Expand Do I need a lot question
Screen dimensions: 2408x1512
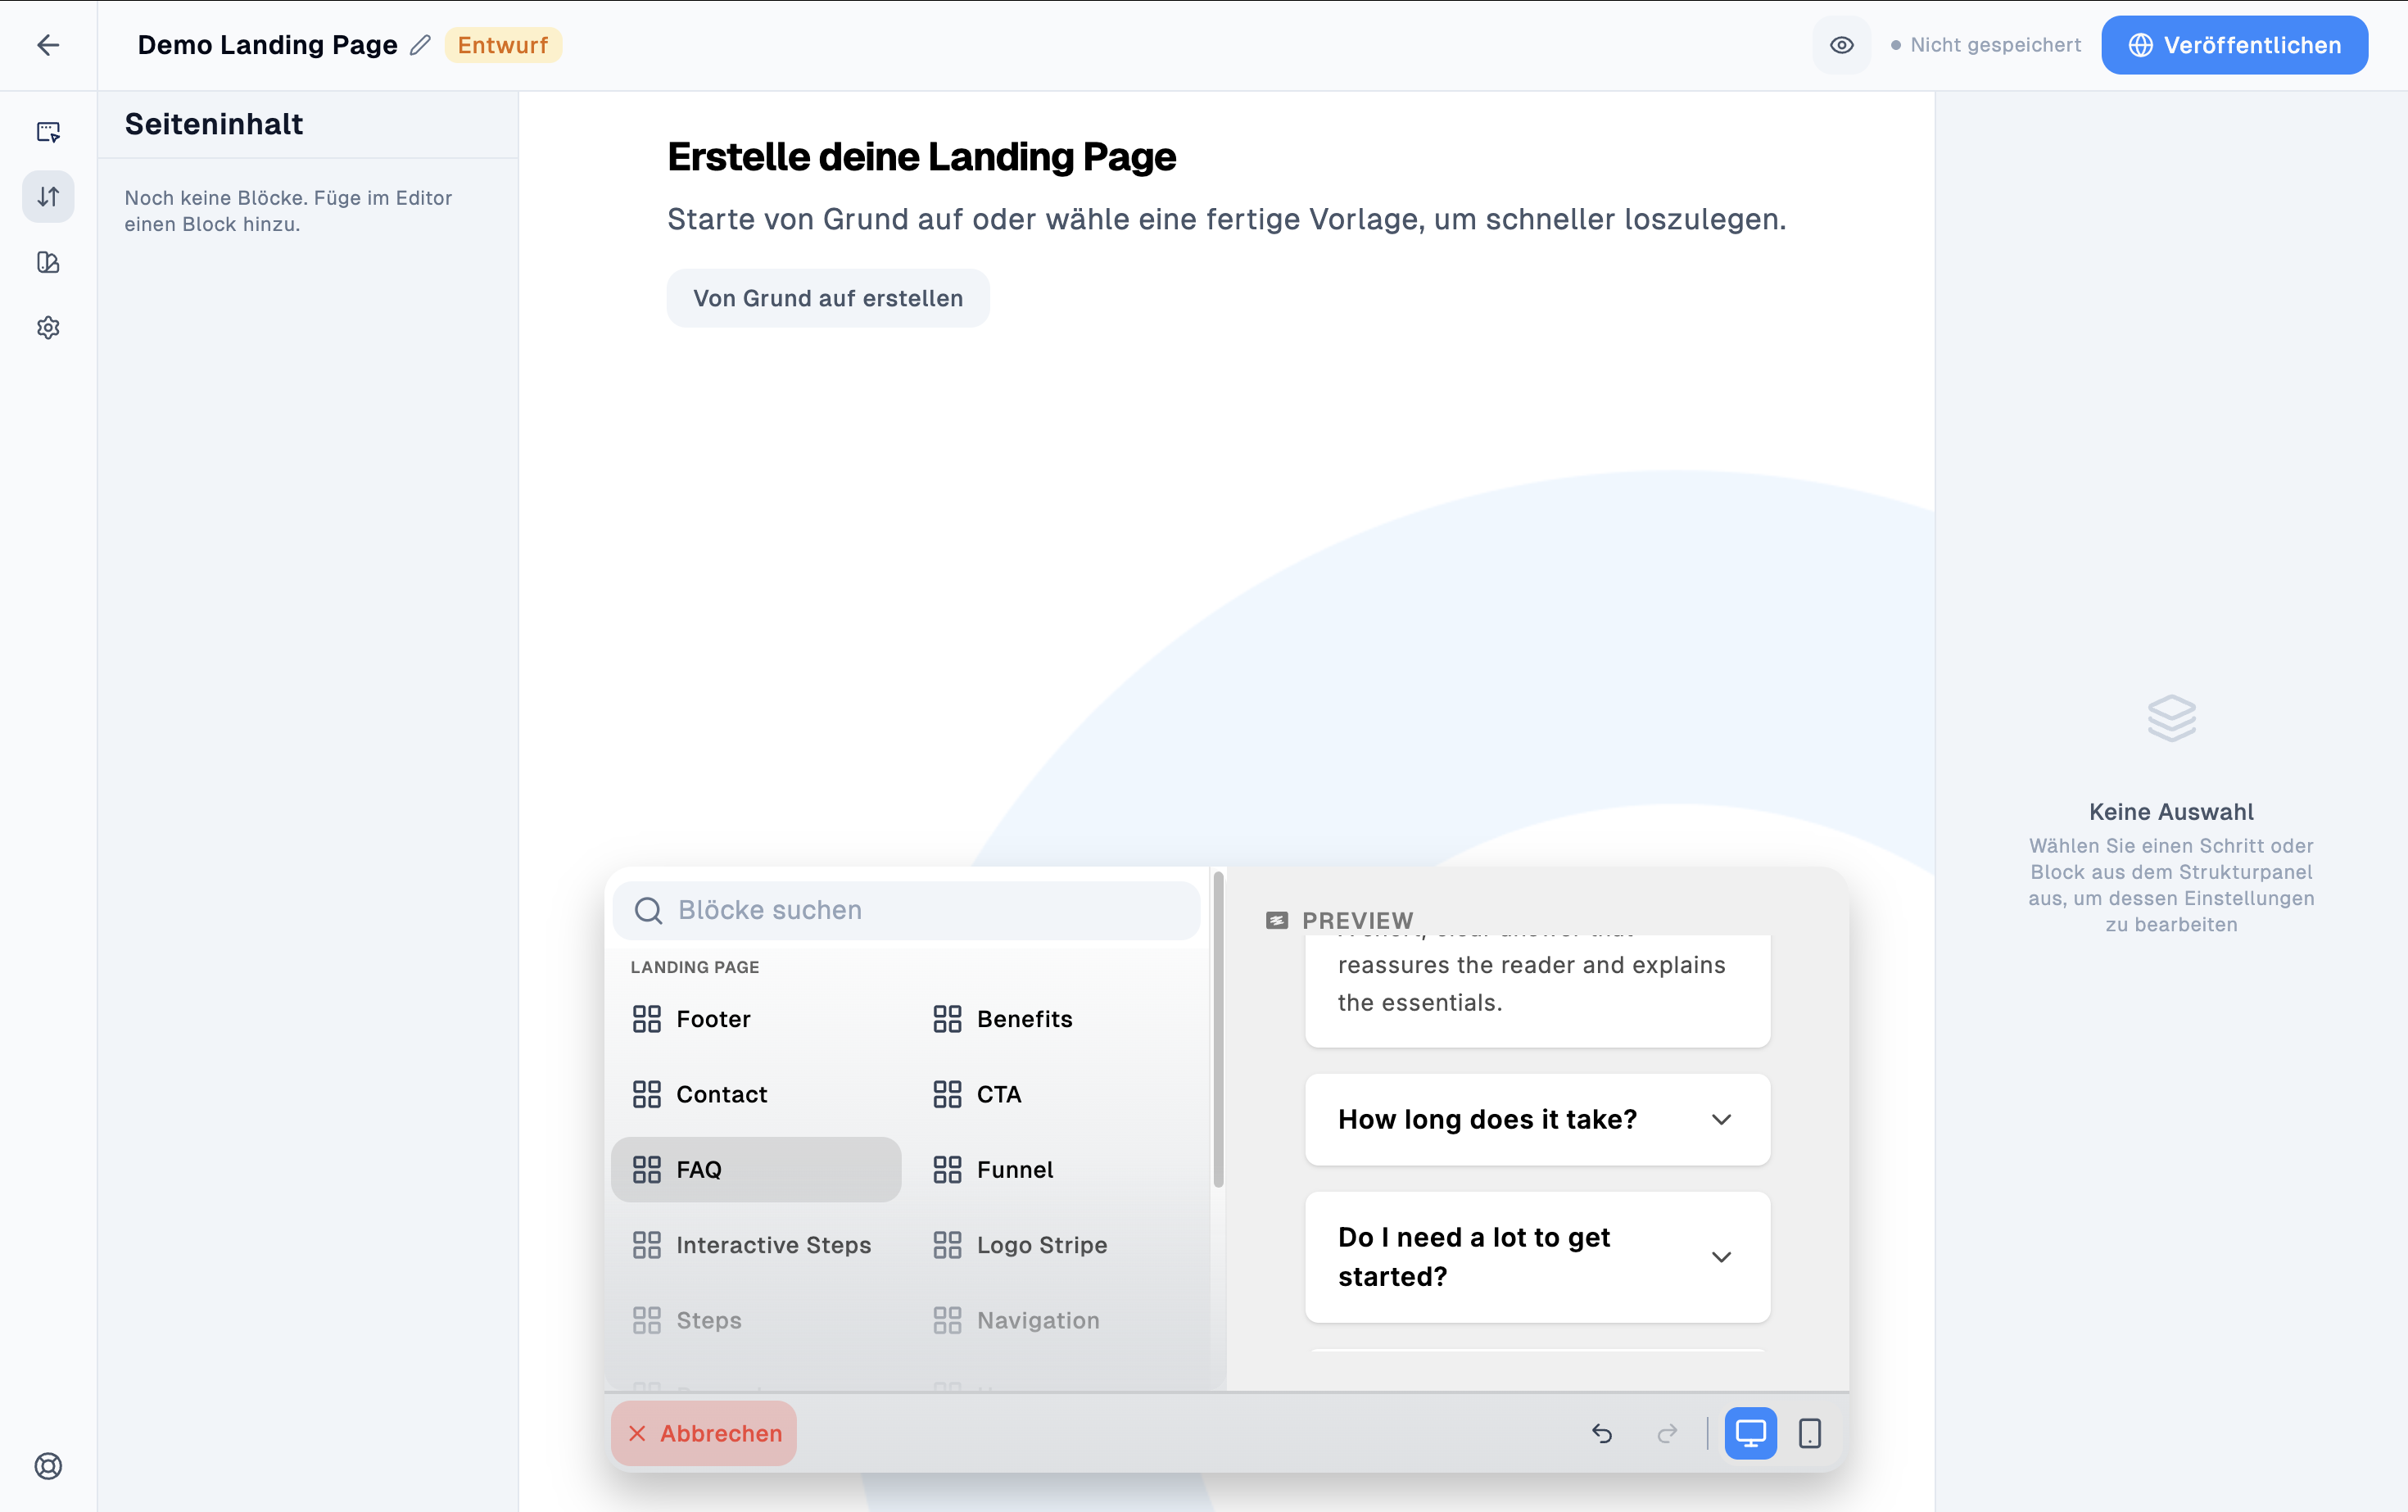(x=1537, y=1257)
